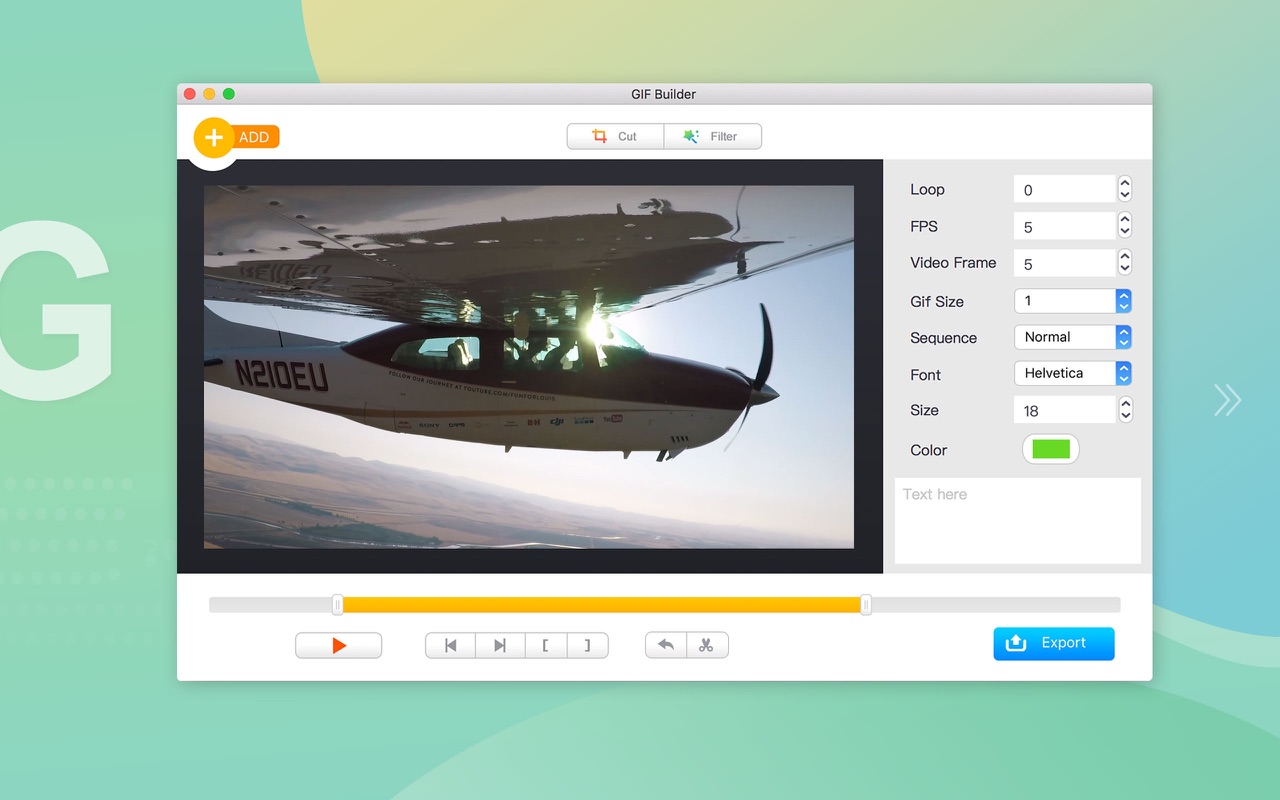
Task: Open the Sequence dropdown set to Normal
Action: click(1072, 337)
